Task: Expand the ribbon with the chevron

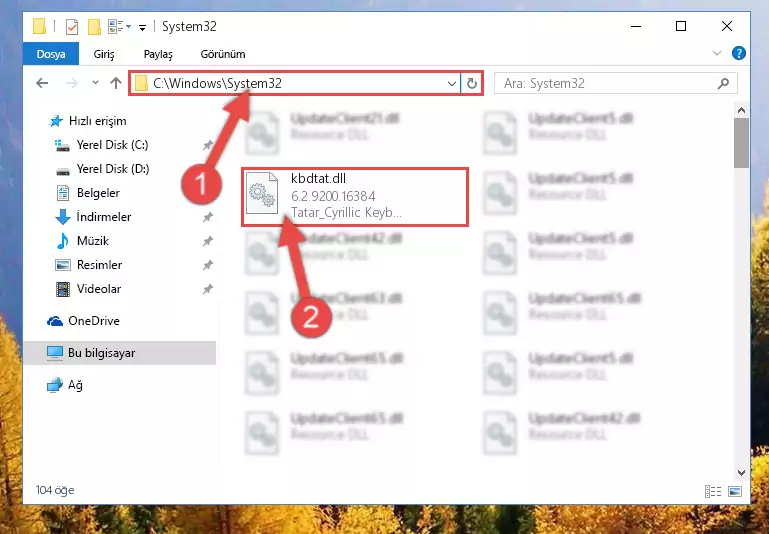Action: point(717,53)
